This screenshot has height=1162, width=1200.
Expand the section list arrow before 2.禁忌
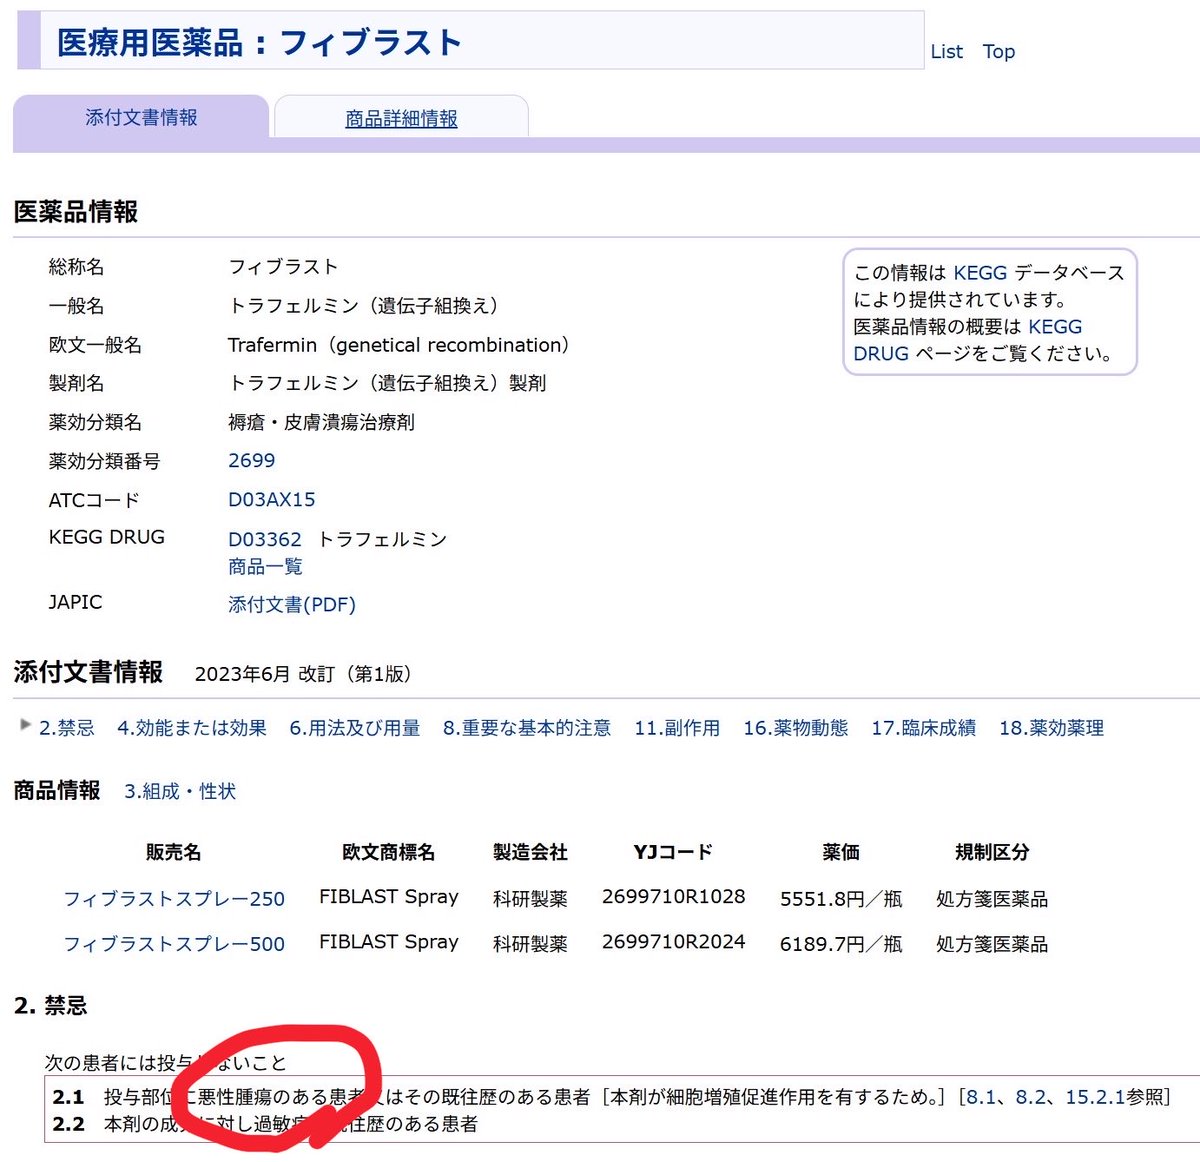coord(25,725)
